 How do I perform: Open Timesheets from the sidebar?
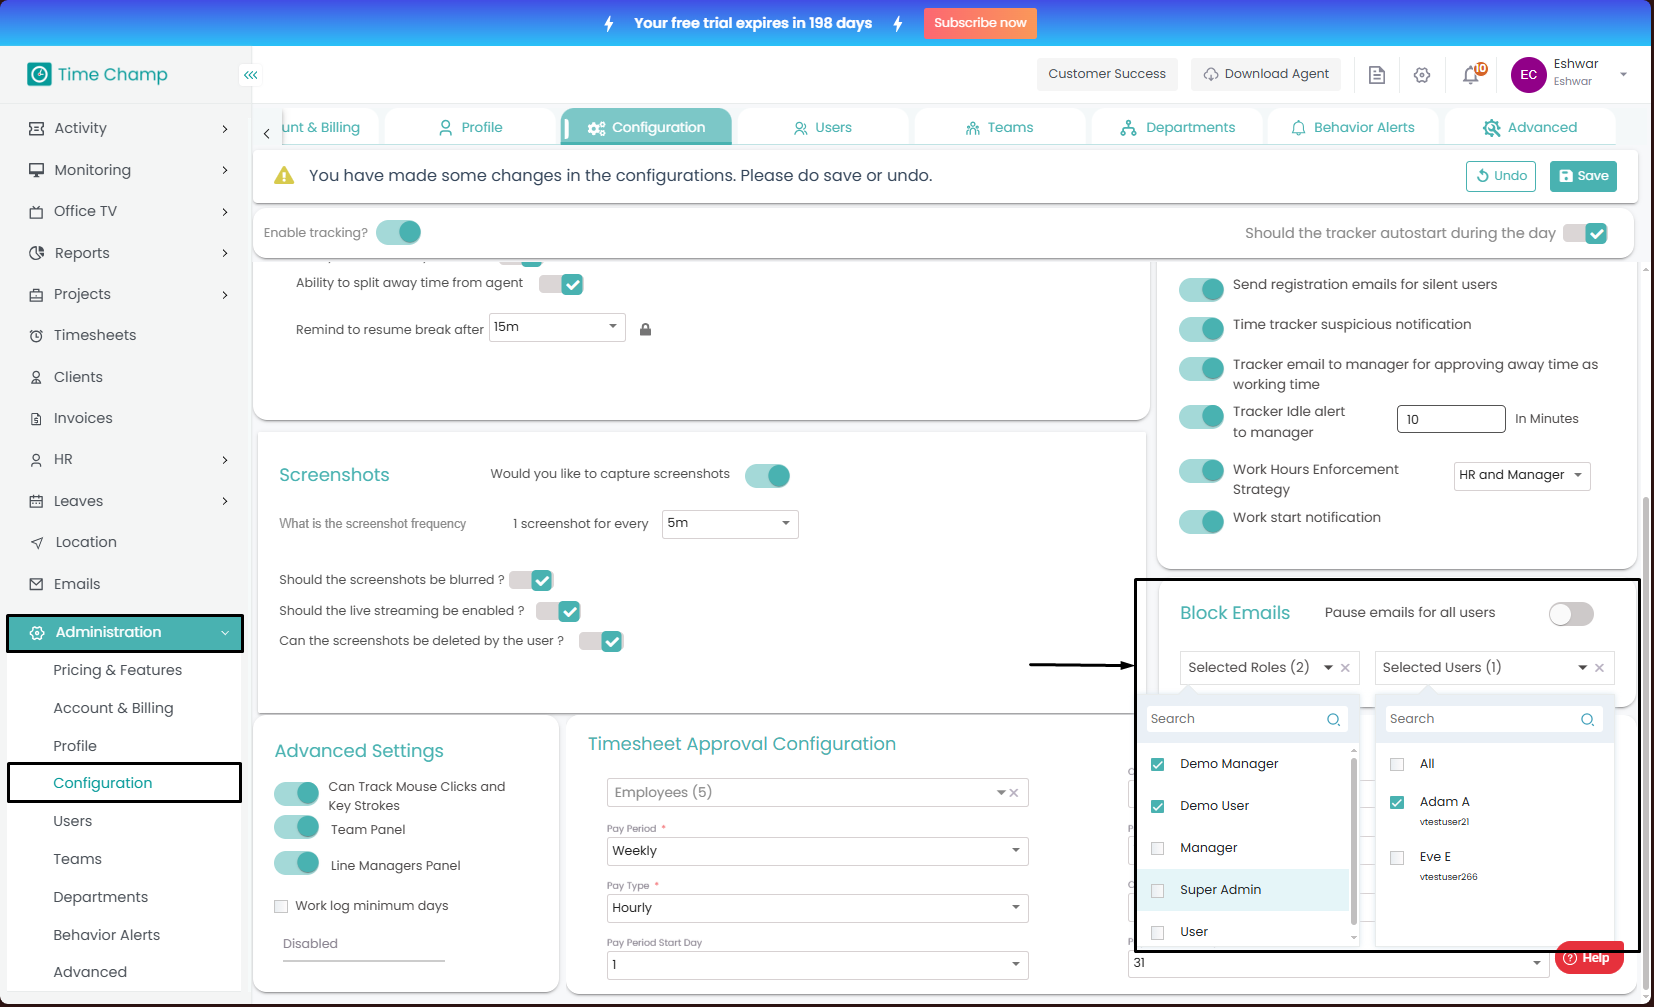[95, 336]
